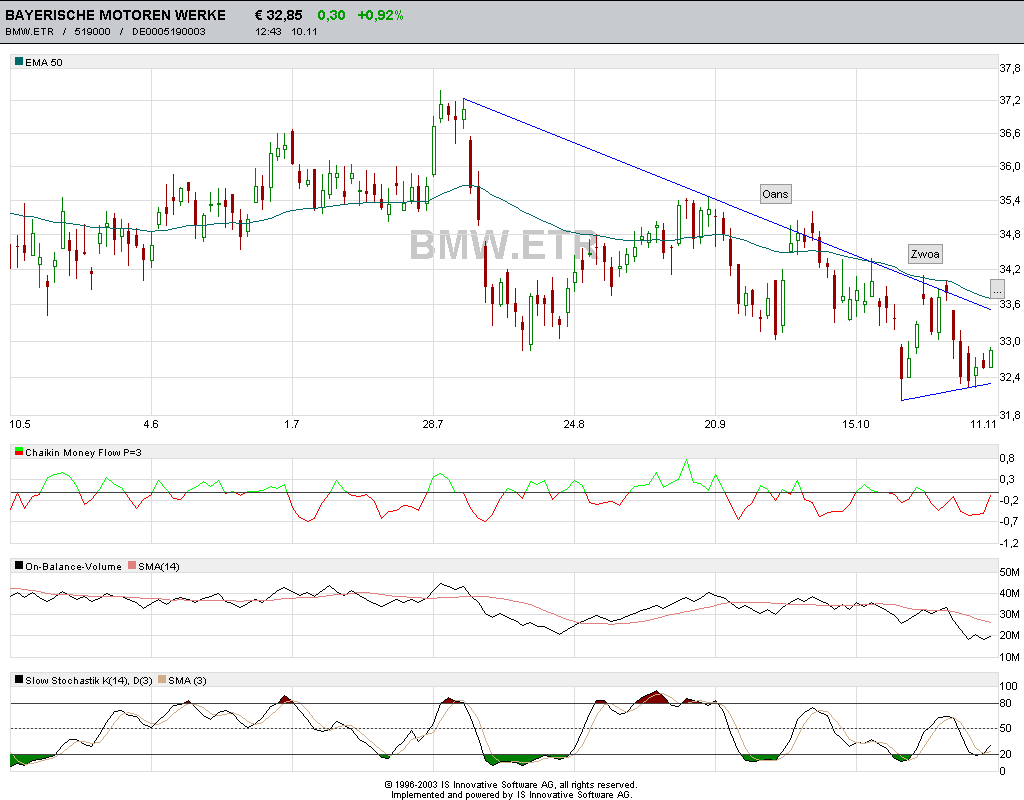Click the 'Zwoa' chart annotation label
Screen dimensions: 1024x800
[x=925, y=254]
